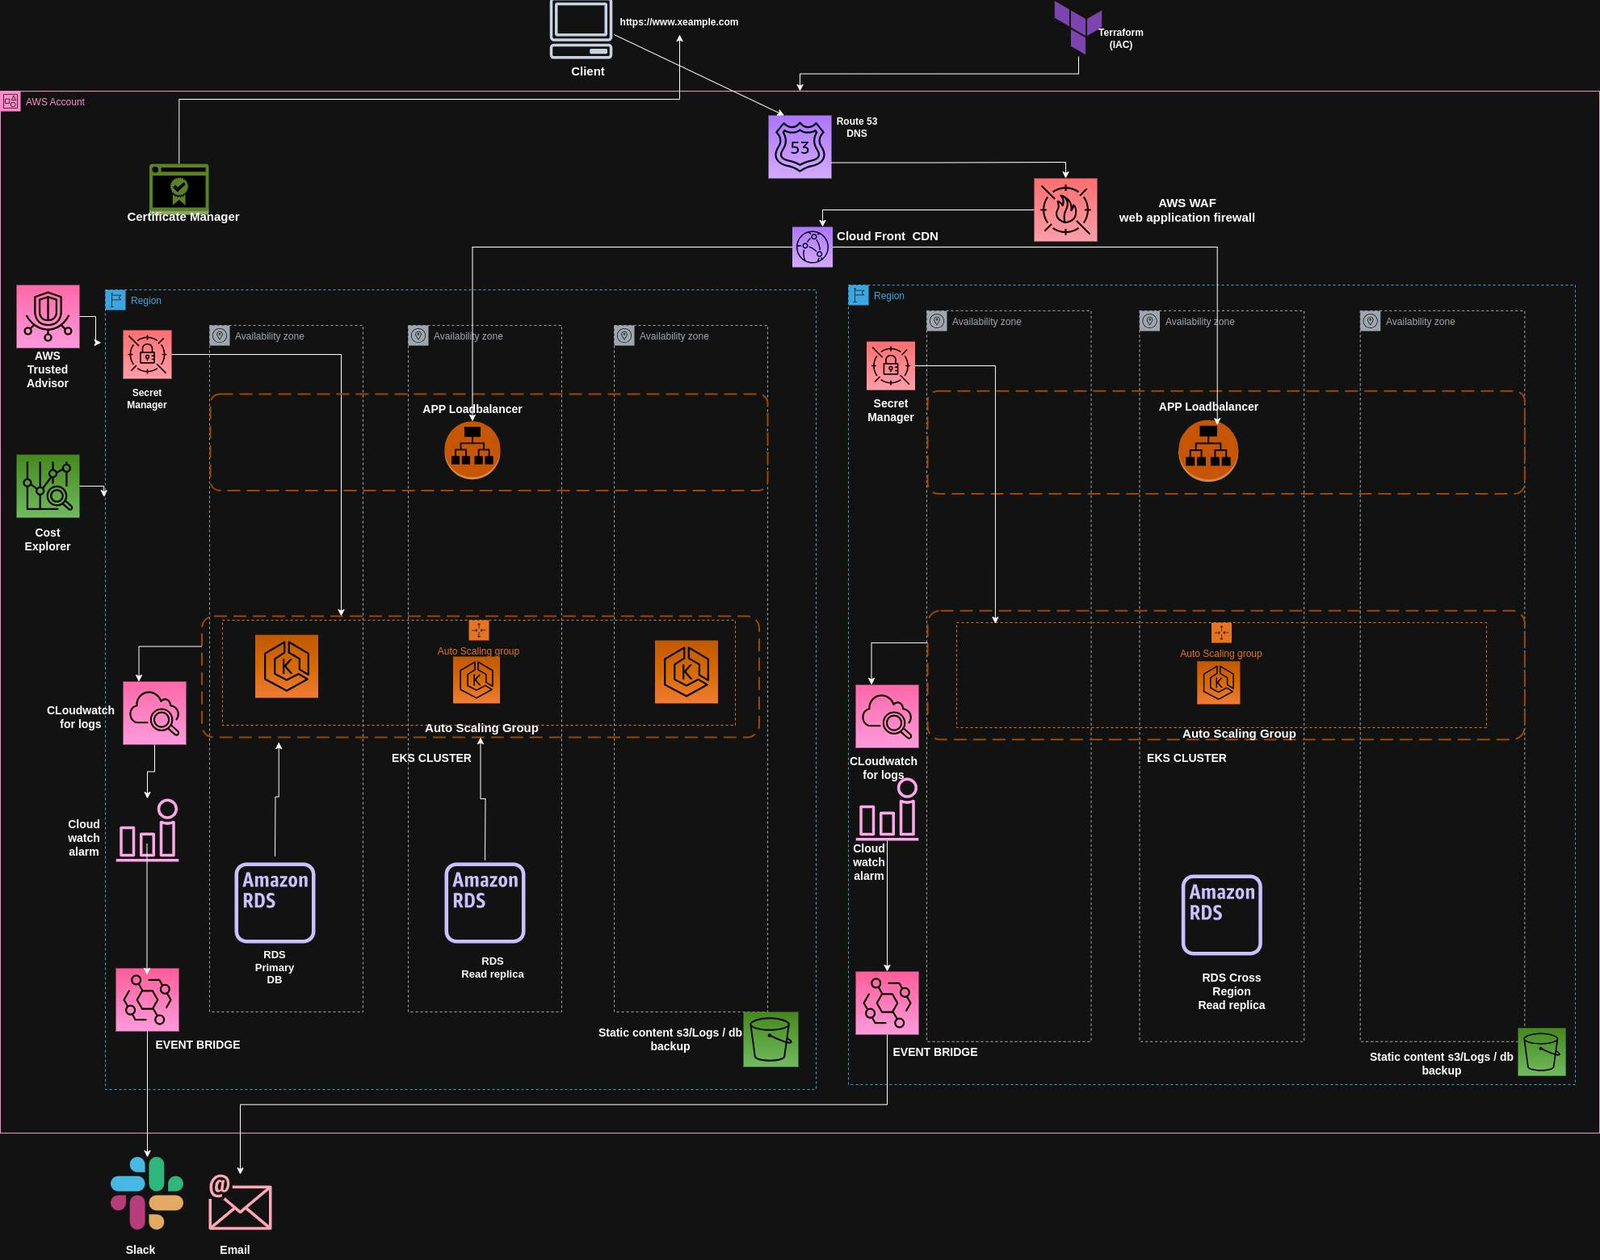1600x1260 pixels.
Task: Click the left Region flag icon
Action: 115,299
